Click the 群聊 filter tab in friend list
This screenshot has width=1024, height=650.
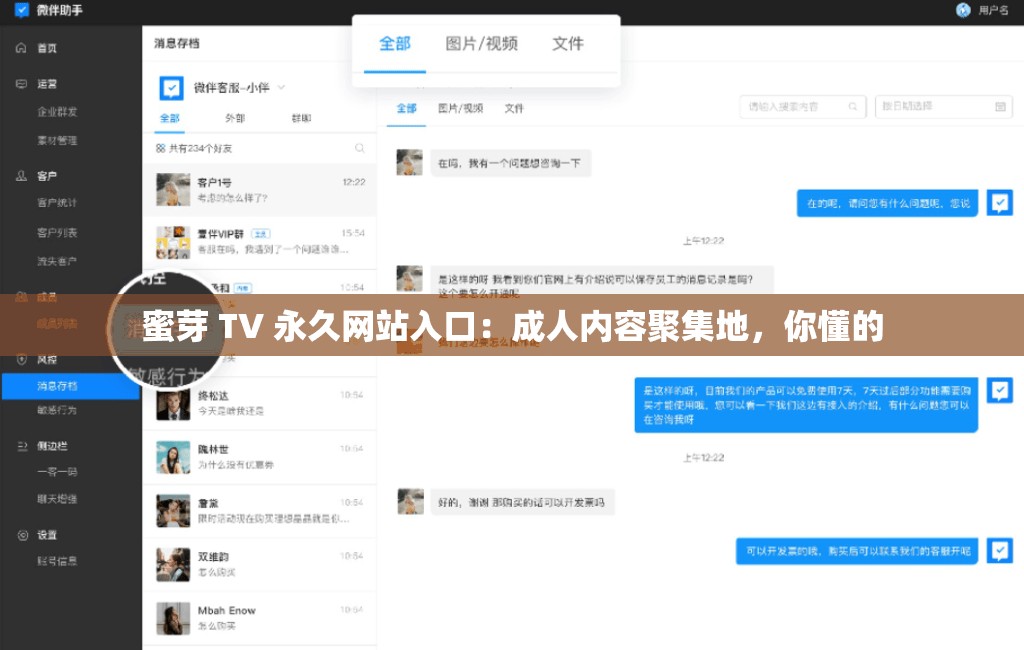pos(303,118)
